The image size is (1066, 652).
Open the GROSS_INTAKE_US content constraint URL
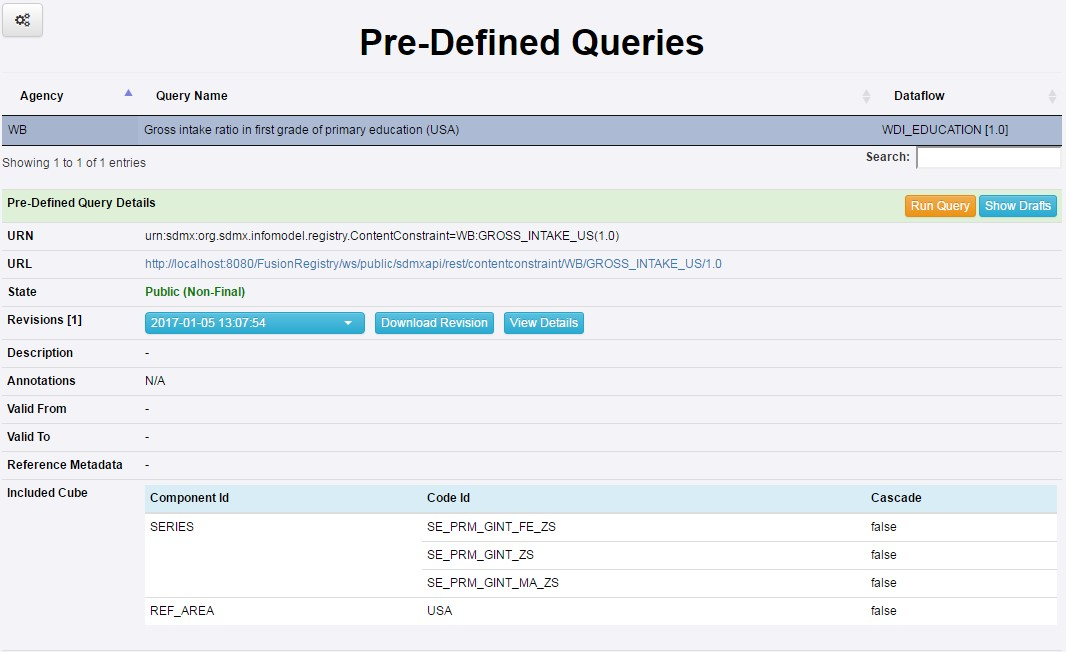[x=433, y=264]
